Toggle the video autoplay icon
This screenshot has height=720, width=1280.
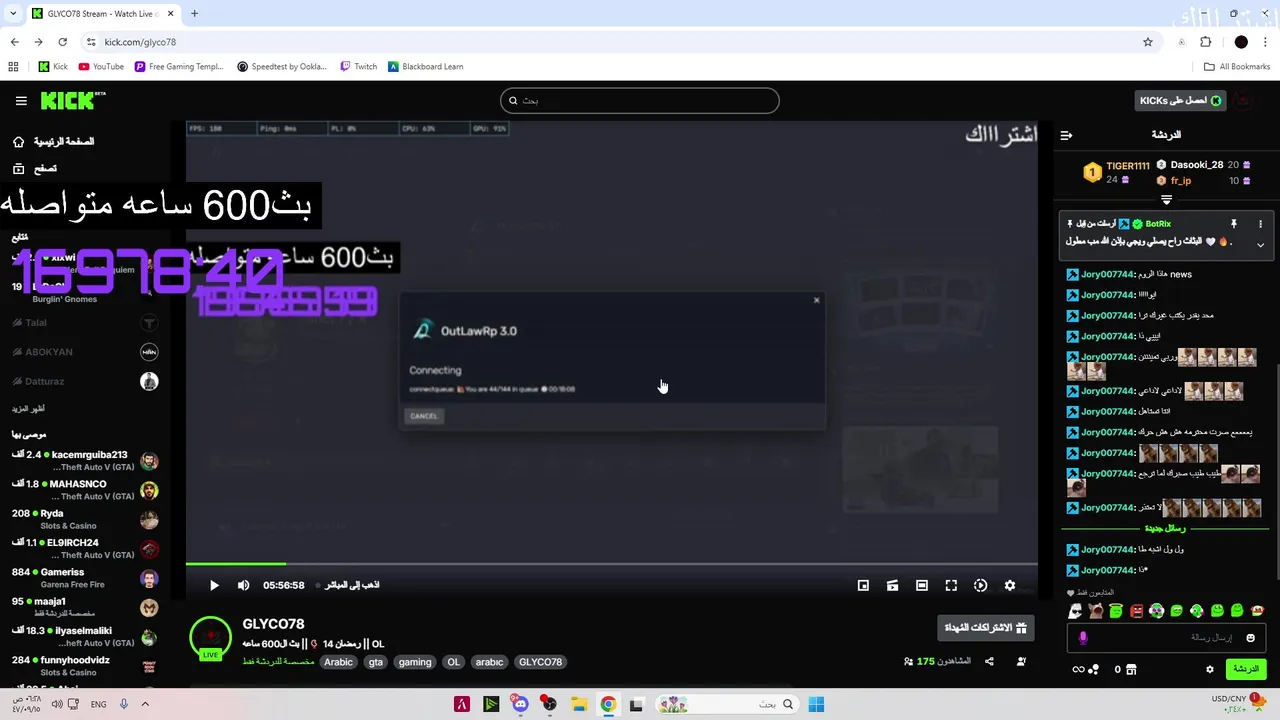click(980, 585)
